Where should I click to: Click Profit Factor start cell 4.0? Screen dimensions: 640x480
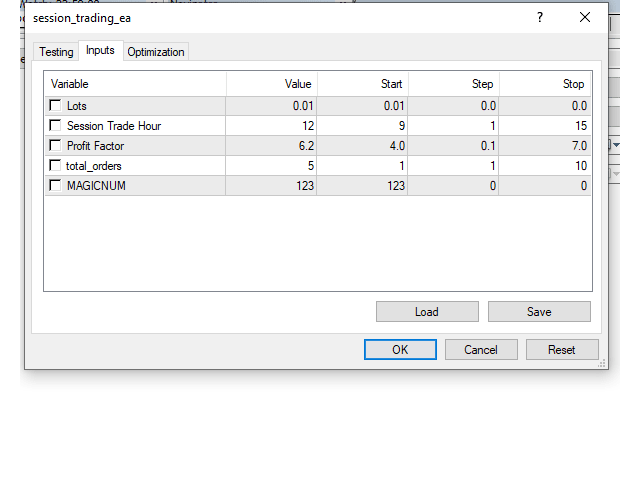(x=362, y=146)
